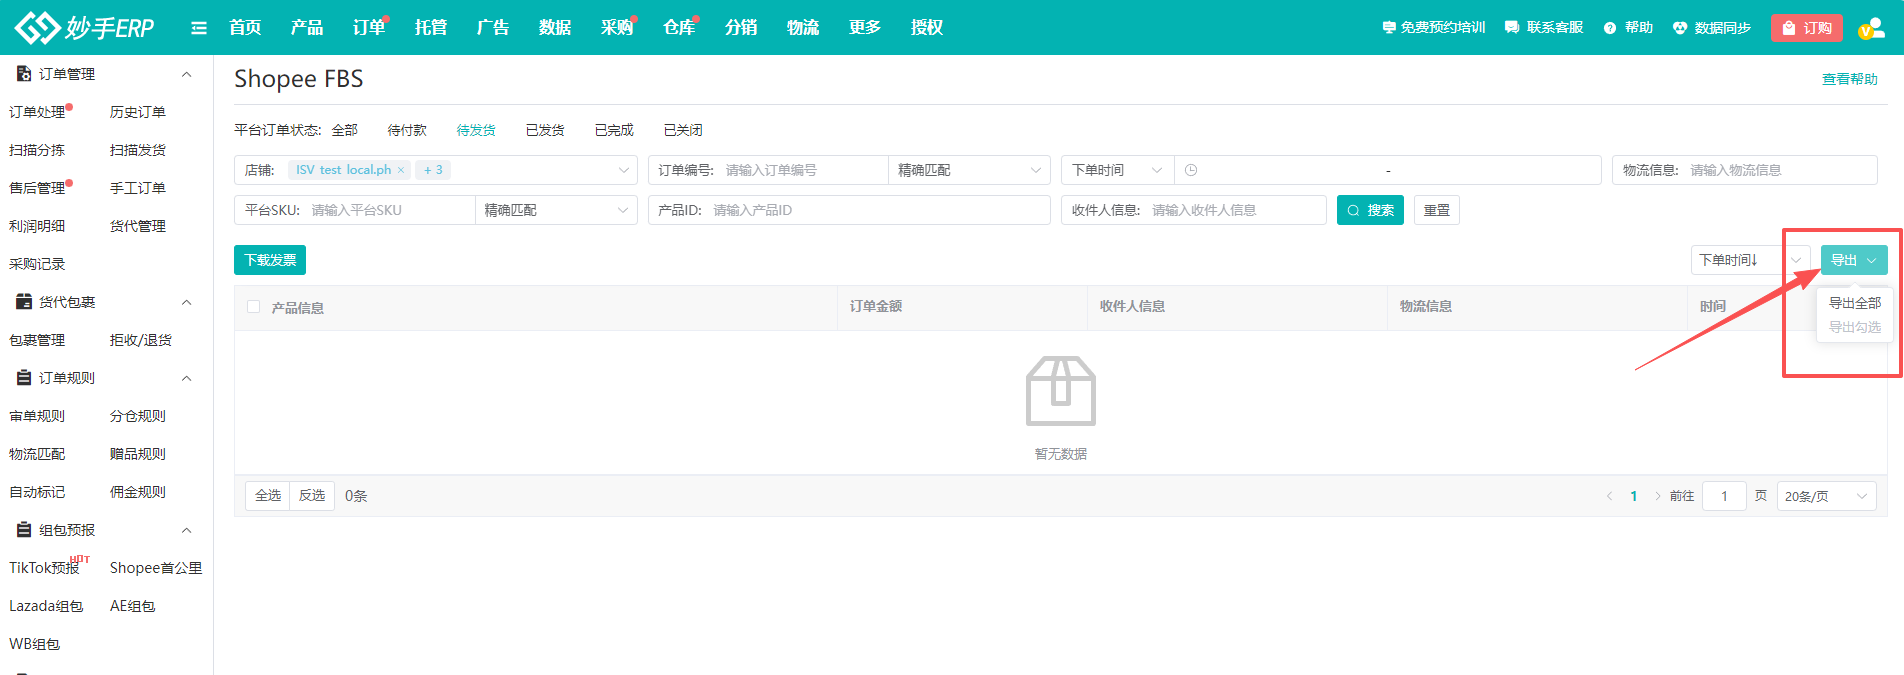This screenshot has height=675, width=1904.
Task: Click the red 订购 button
Action: (x=1807, y=28)
